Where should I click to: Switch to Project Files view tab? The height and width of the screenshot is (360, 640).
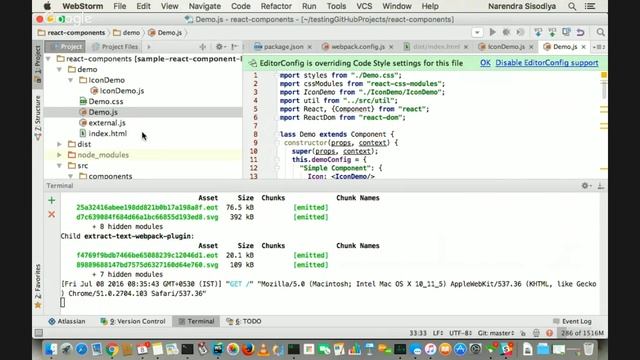click(115, 47)
